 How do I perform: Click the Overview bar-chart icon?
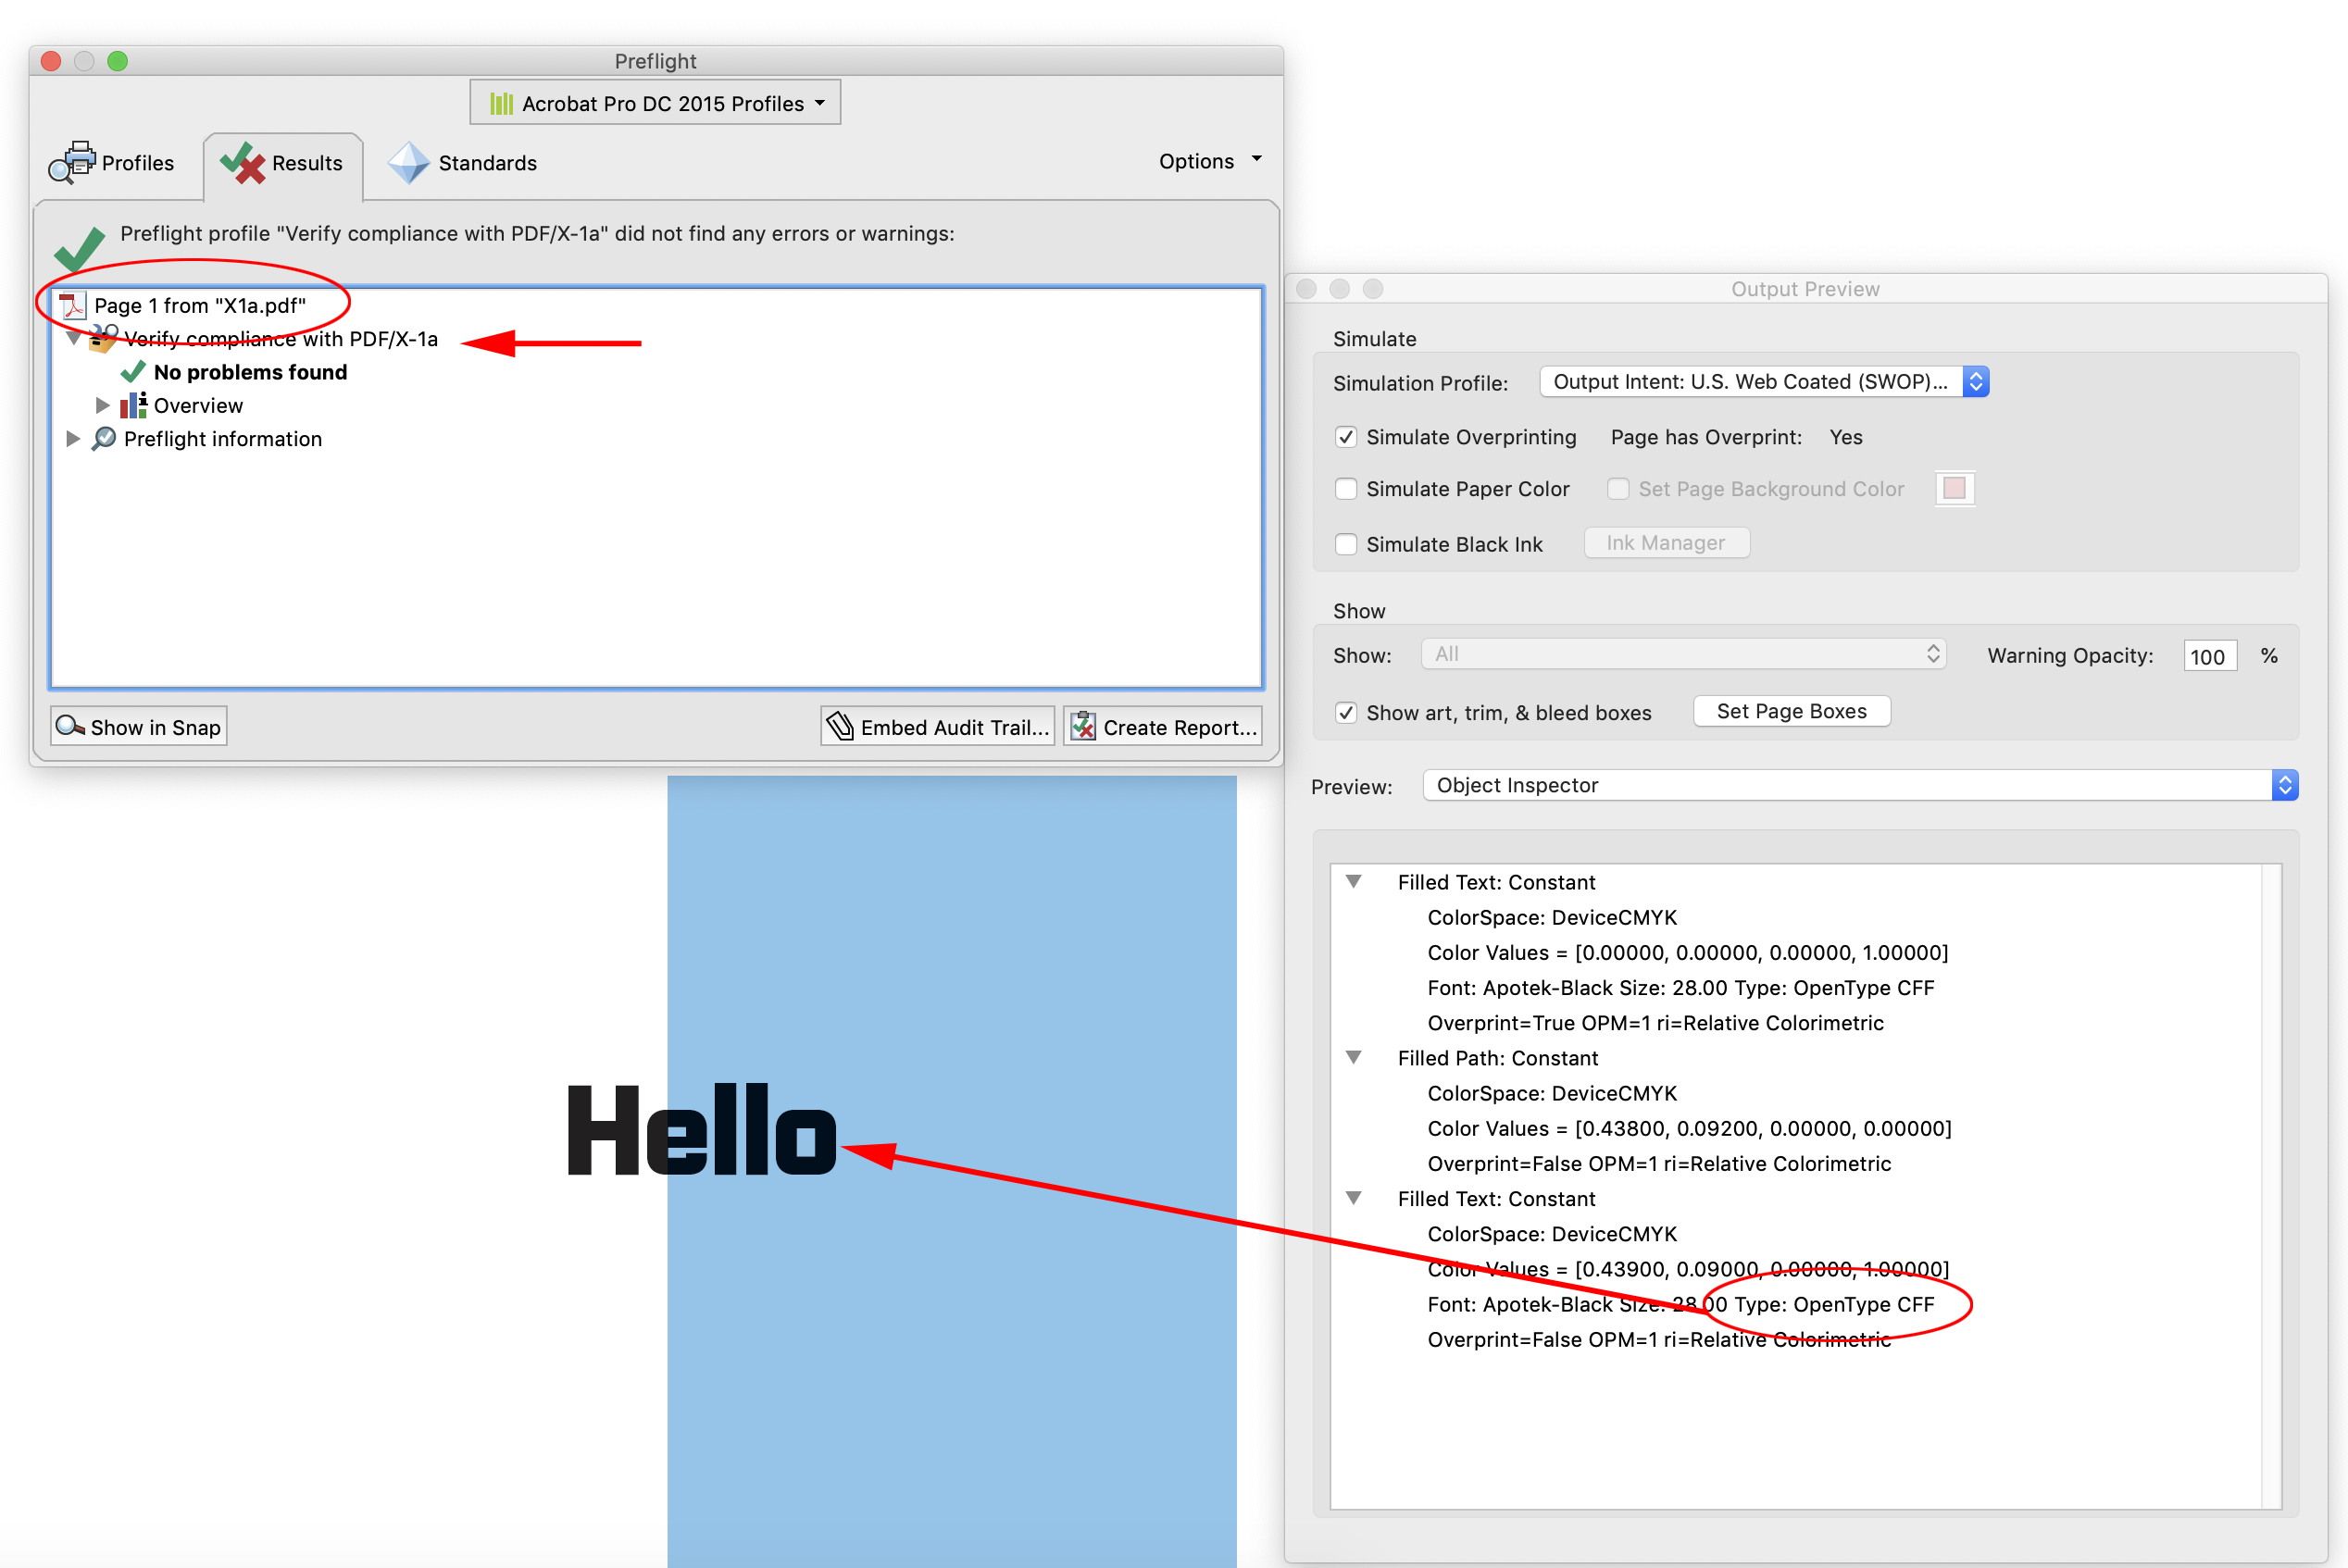click(x=133, y=405)
